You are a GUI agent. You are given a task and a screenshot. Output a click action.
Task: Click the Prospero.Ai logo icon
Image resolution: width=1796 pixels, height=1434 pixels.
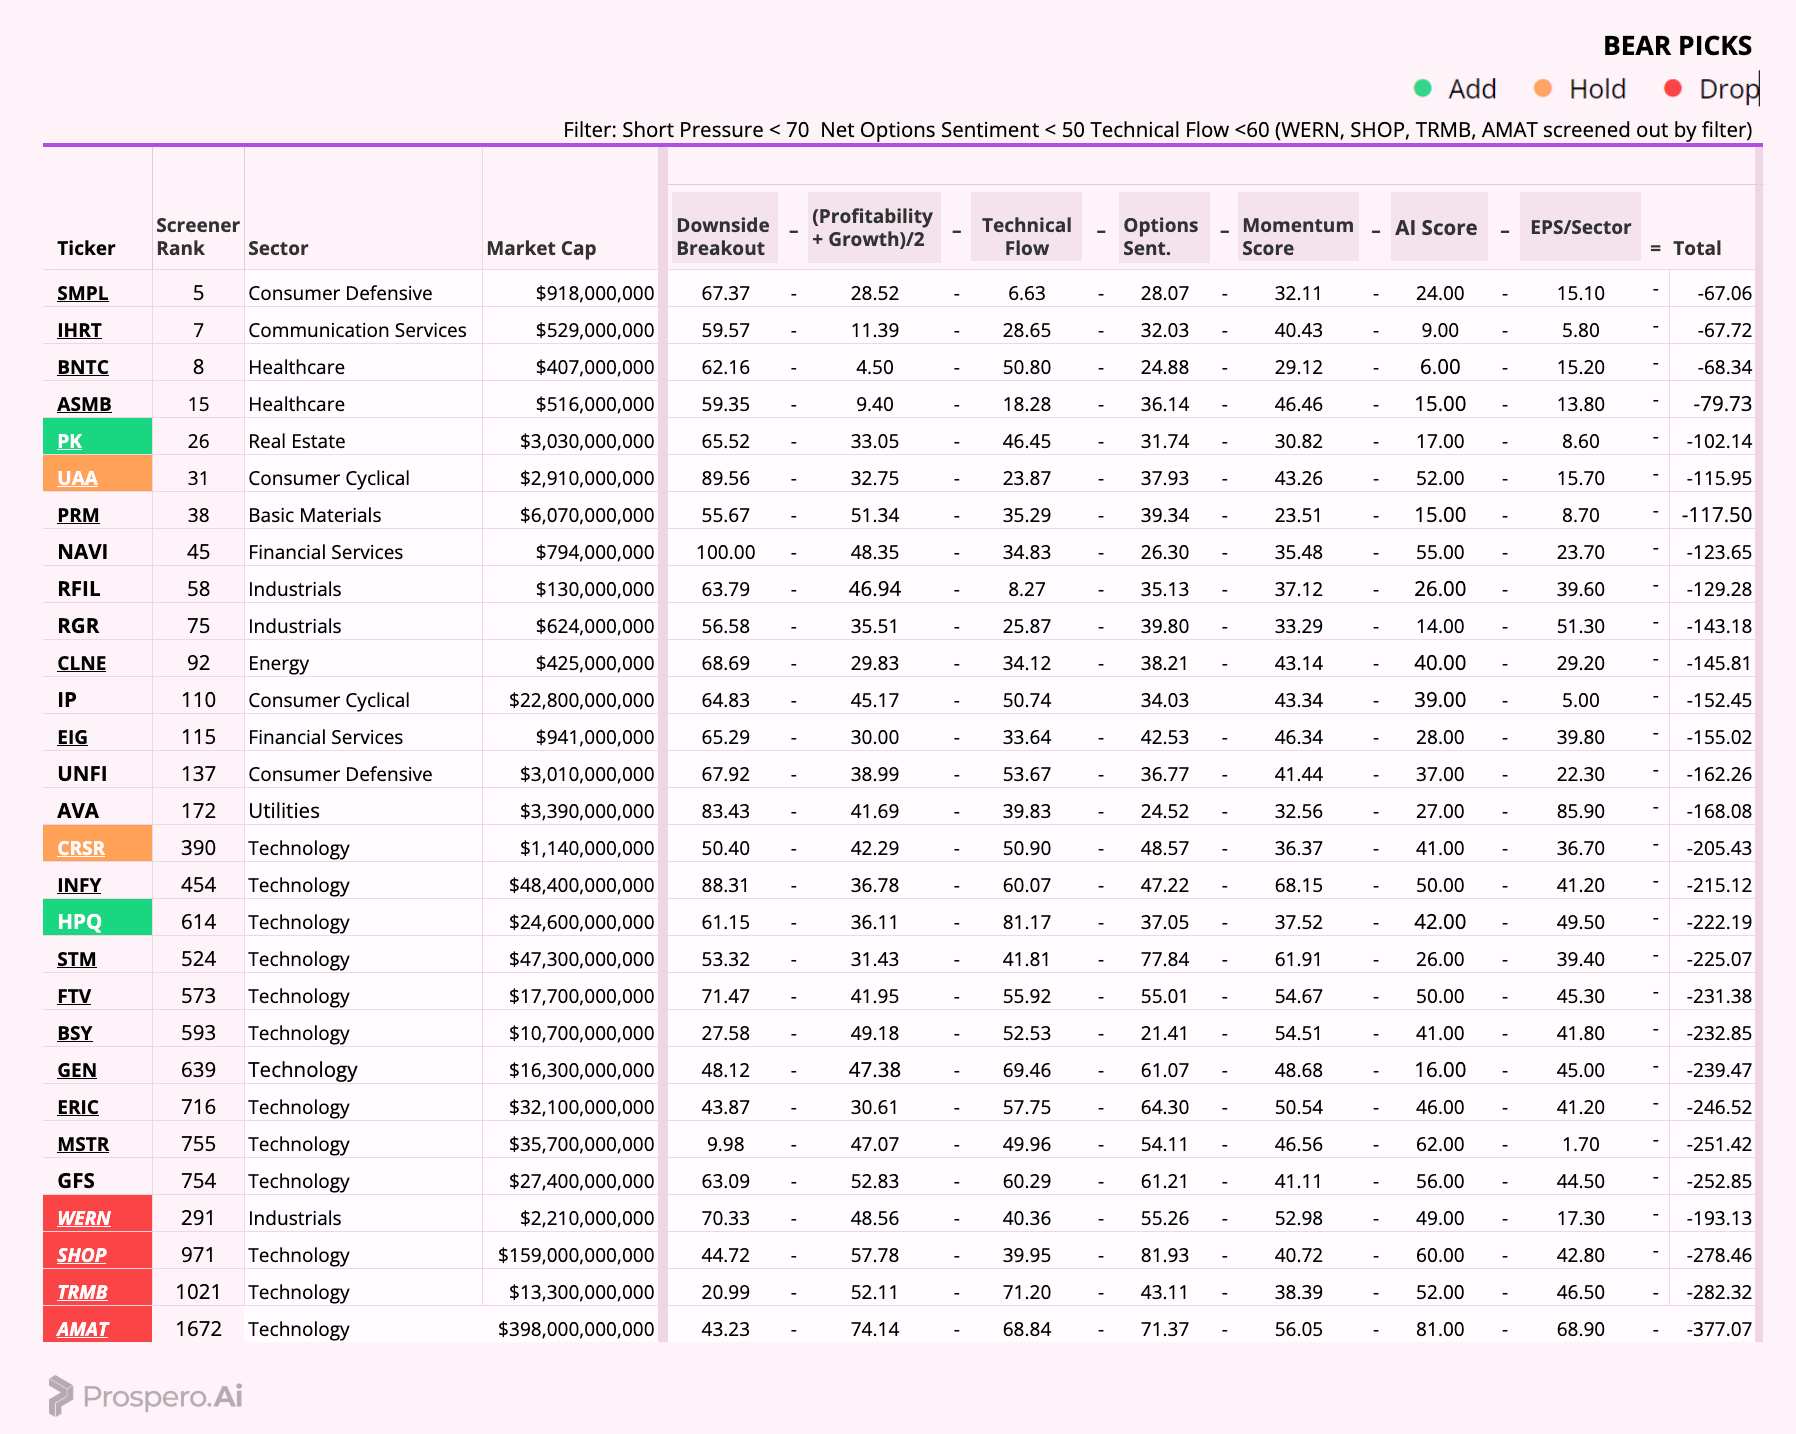coord(61,1396)
